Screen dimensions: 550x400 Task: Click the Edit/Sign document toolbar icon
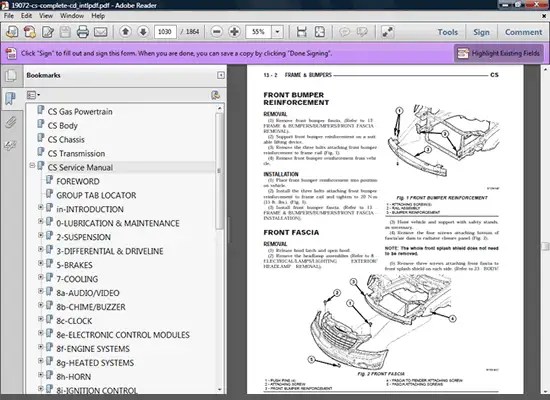pos(48,32)
